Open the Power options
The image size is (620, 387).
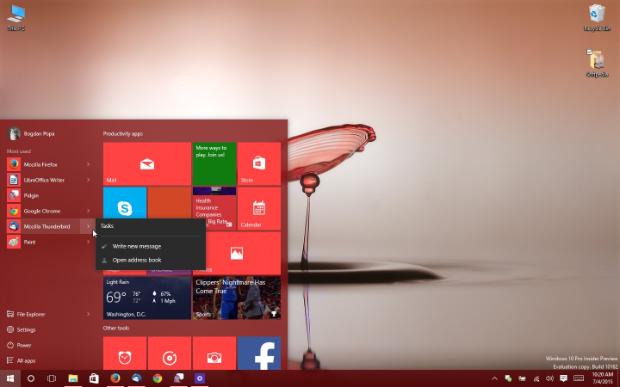tap(19, 345)
